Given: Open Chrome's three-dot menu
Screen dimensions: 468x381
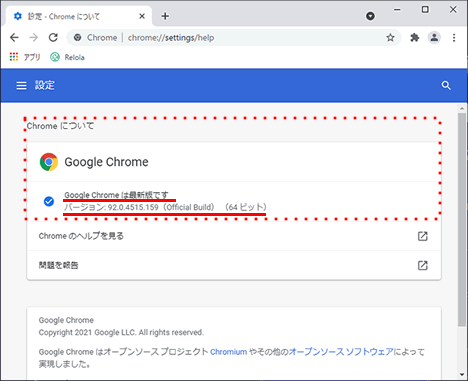Looking at the screenshot, I should point(454,38).
